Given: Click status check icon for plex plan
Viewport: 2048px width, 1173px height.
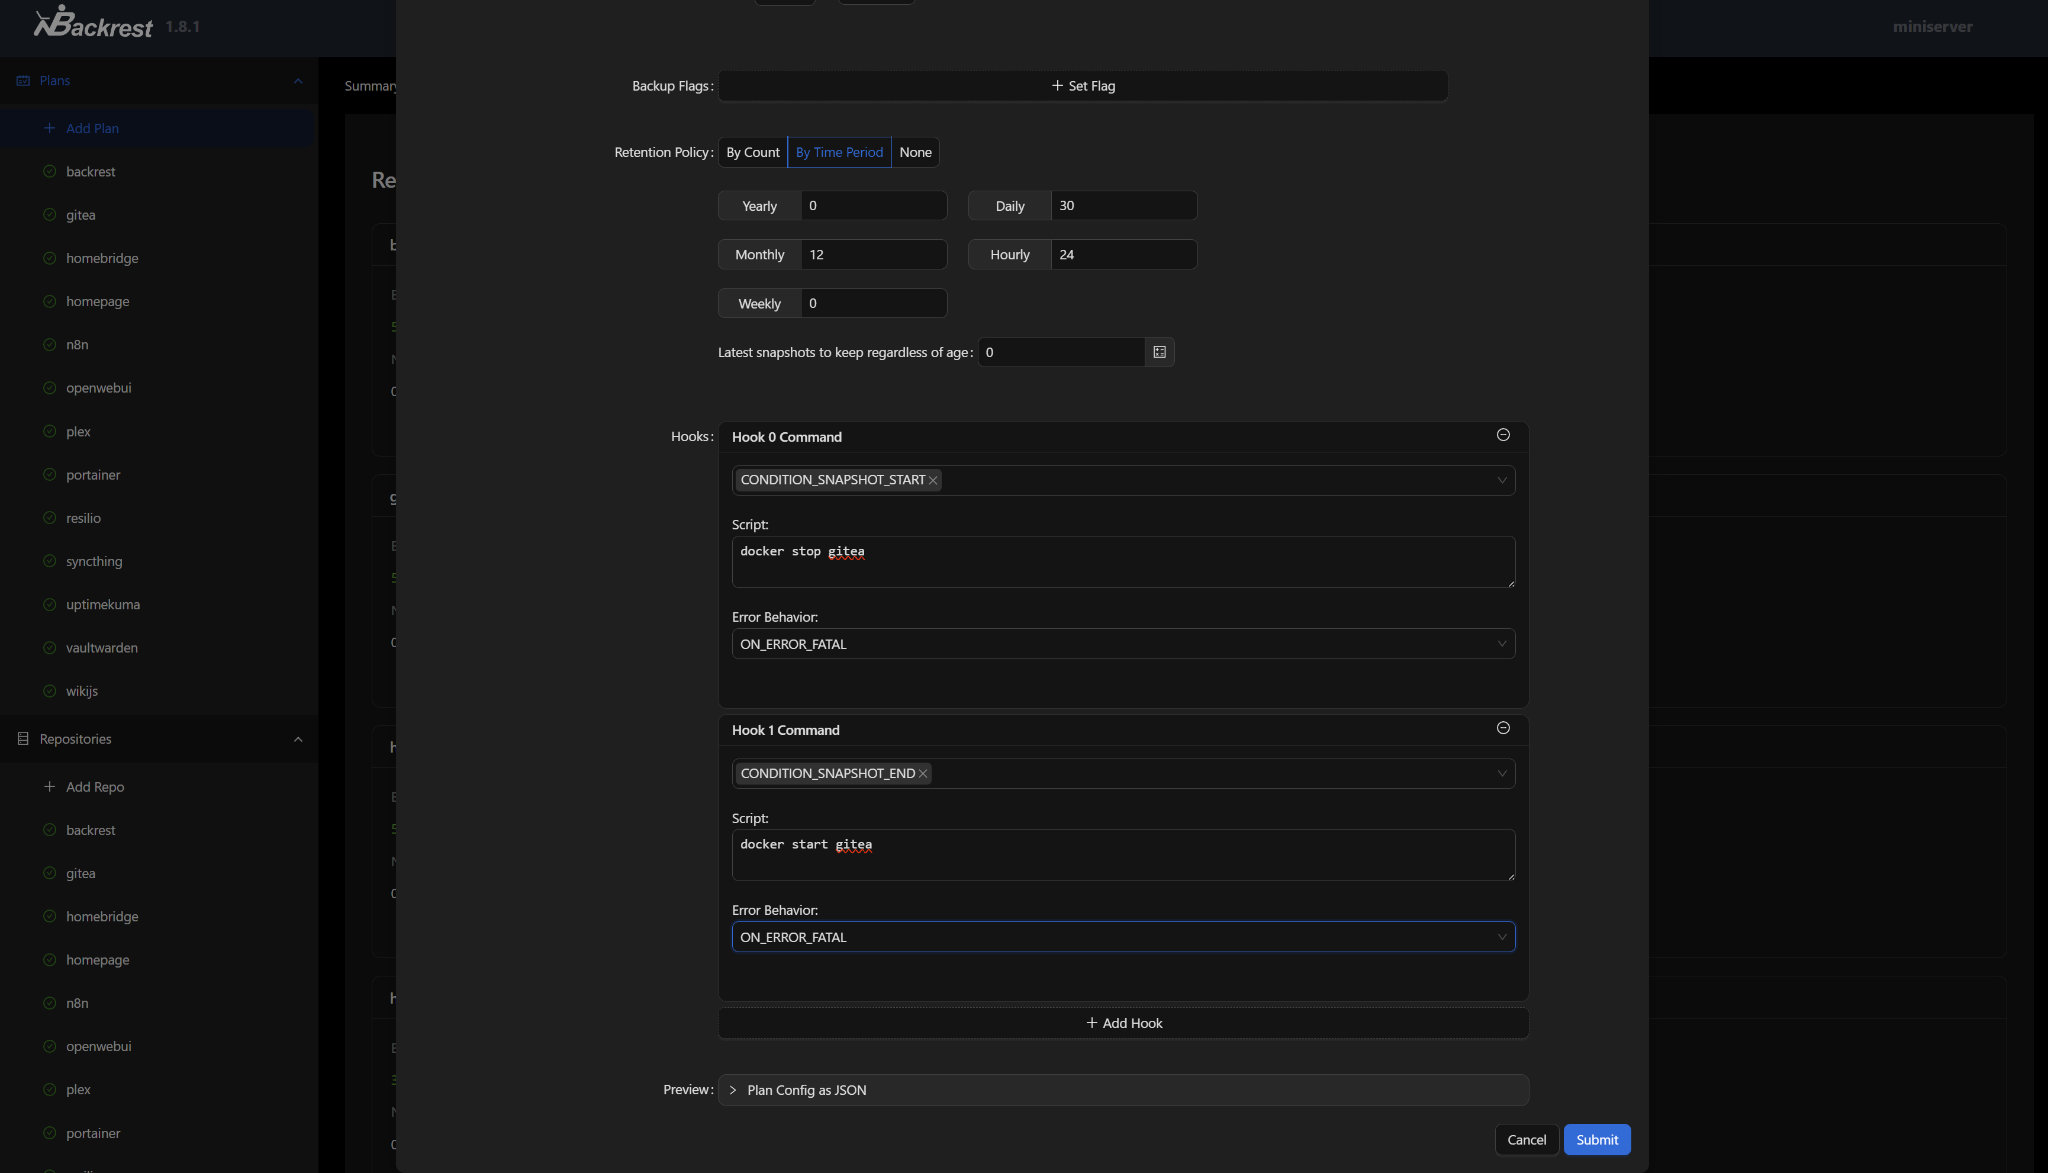Looking at the screenshot, I should (49, 431).
